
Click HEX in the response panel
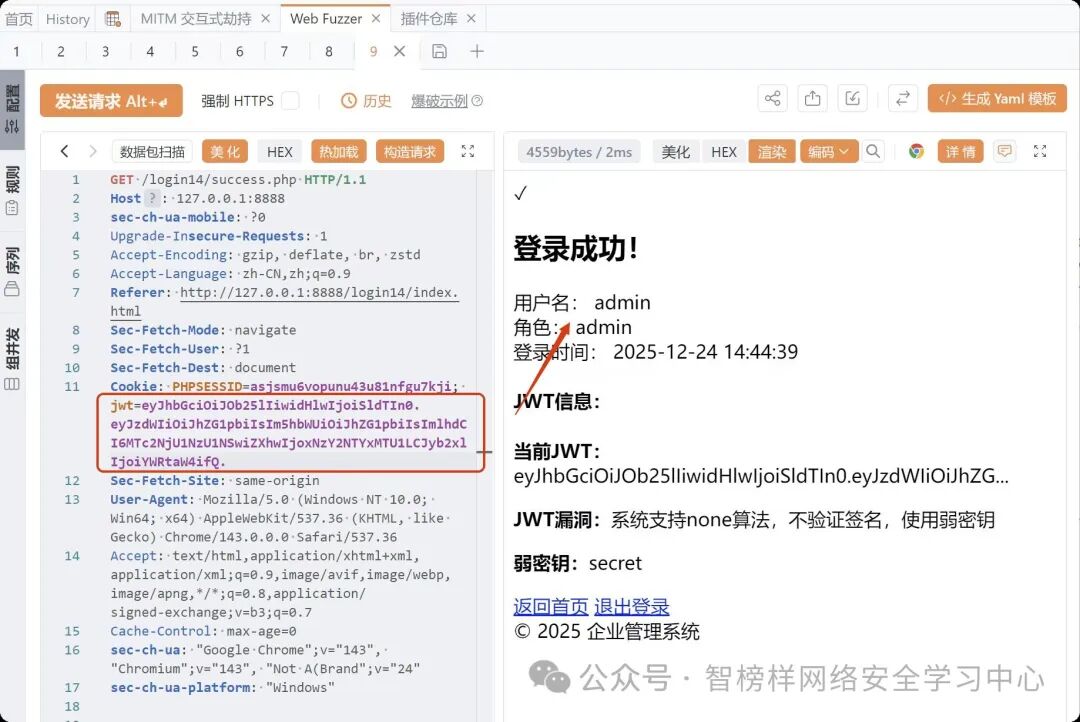(724, 151)
